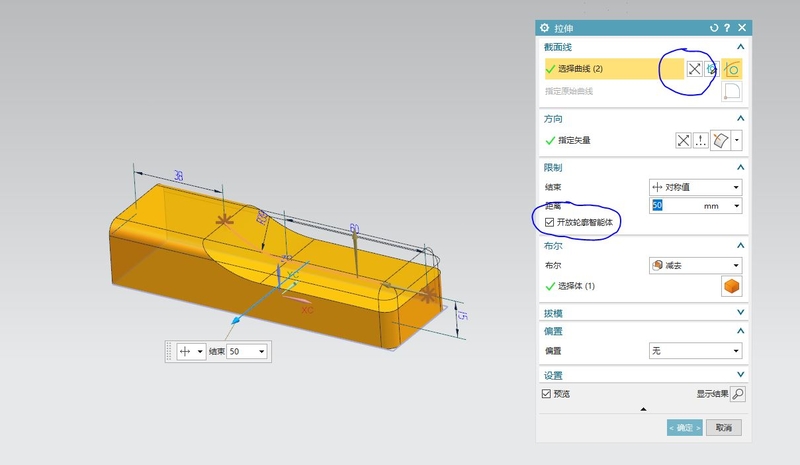The height and width of the screenshot is (465, 800).
Task: Click the second icon next to 选择曲线
Action: 712,69
